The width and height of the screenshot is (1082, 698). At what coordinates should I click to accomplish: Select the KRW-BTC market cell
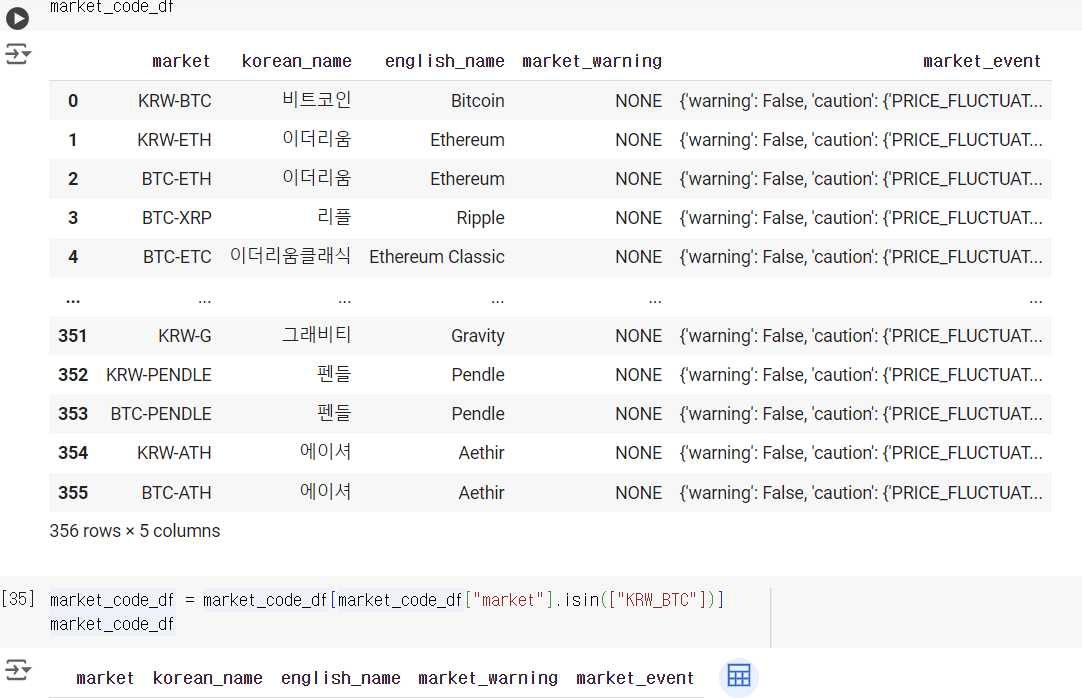click(x=175, y=101)
